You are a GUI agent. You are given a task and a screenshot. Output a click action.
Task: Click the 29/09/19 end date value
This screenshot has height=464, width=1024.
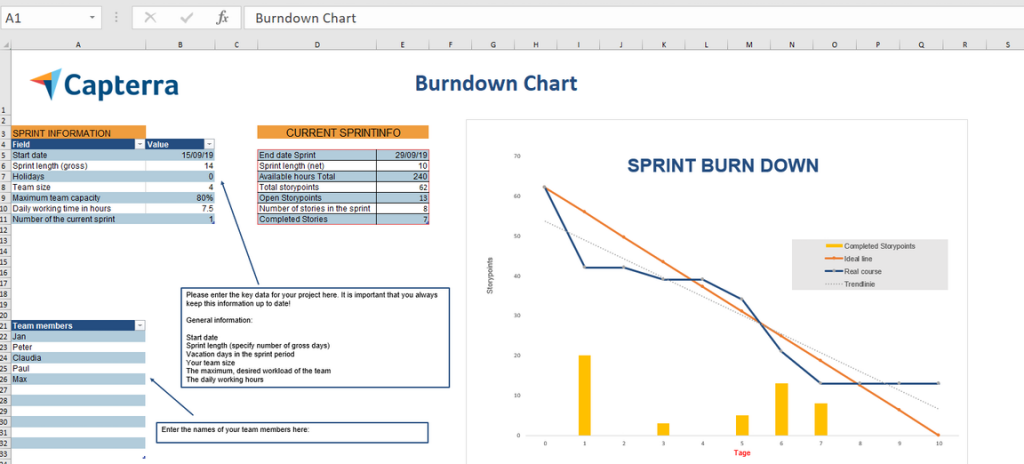[403, 156]
